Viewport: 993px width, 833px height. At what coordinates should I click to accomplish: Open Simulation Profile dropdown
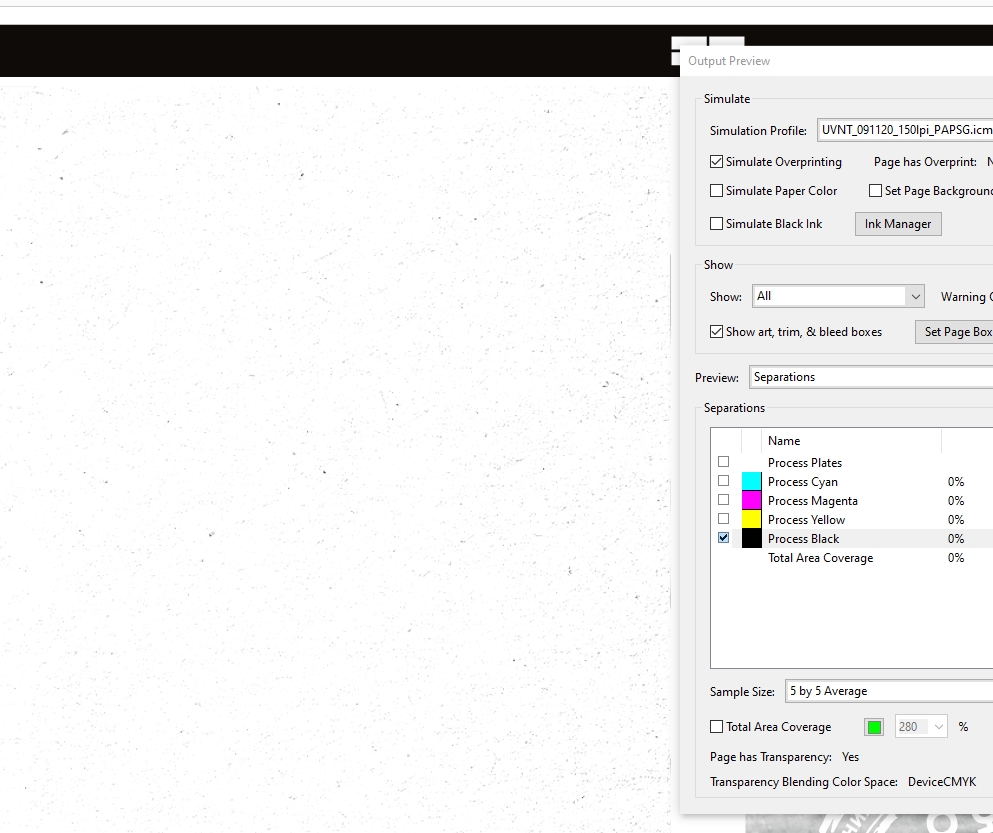coord(905,130)
